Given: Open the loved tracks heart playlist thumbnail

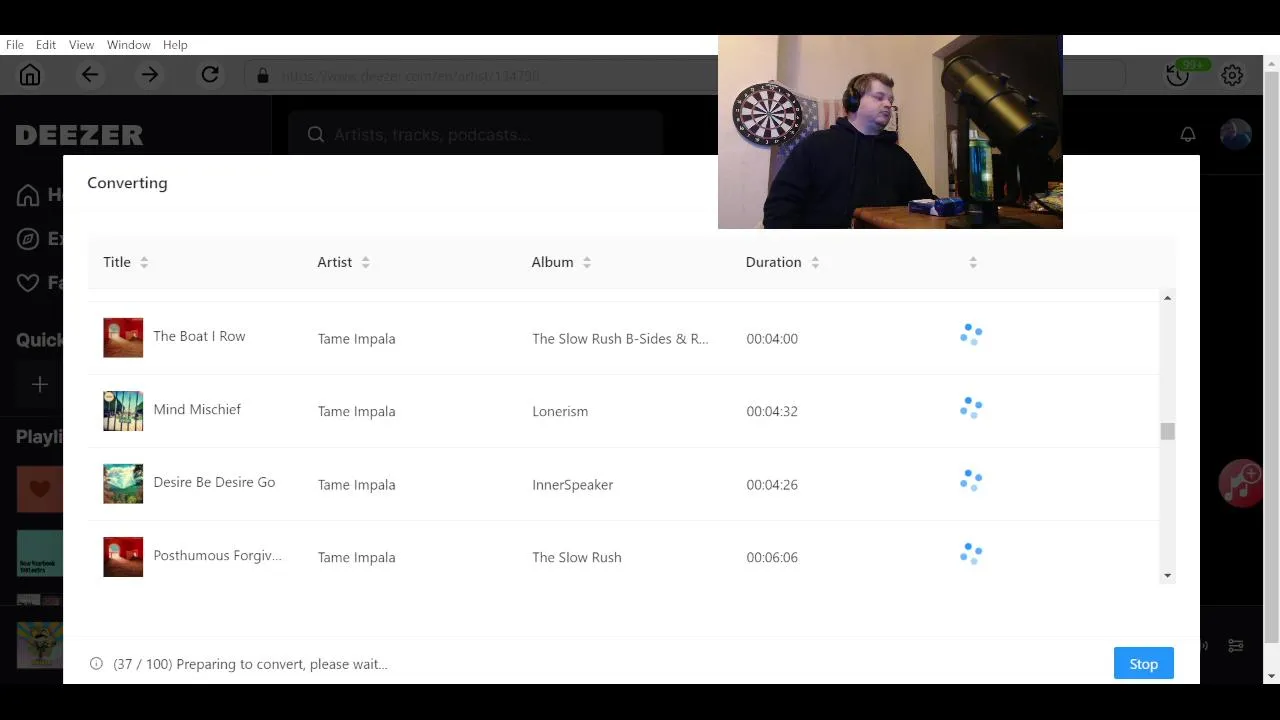Looking at the screenshot, I should point(40,489).
